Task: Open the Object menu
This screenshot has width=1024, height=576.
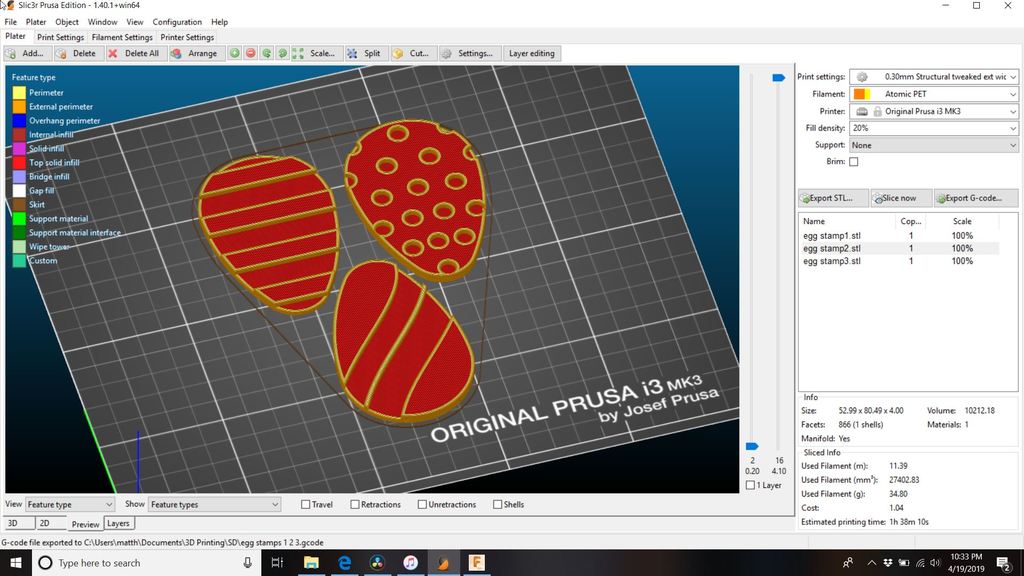Action: [67, 22]
